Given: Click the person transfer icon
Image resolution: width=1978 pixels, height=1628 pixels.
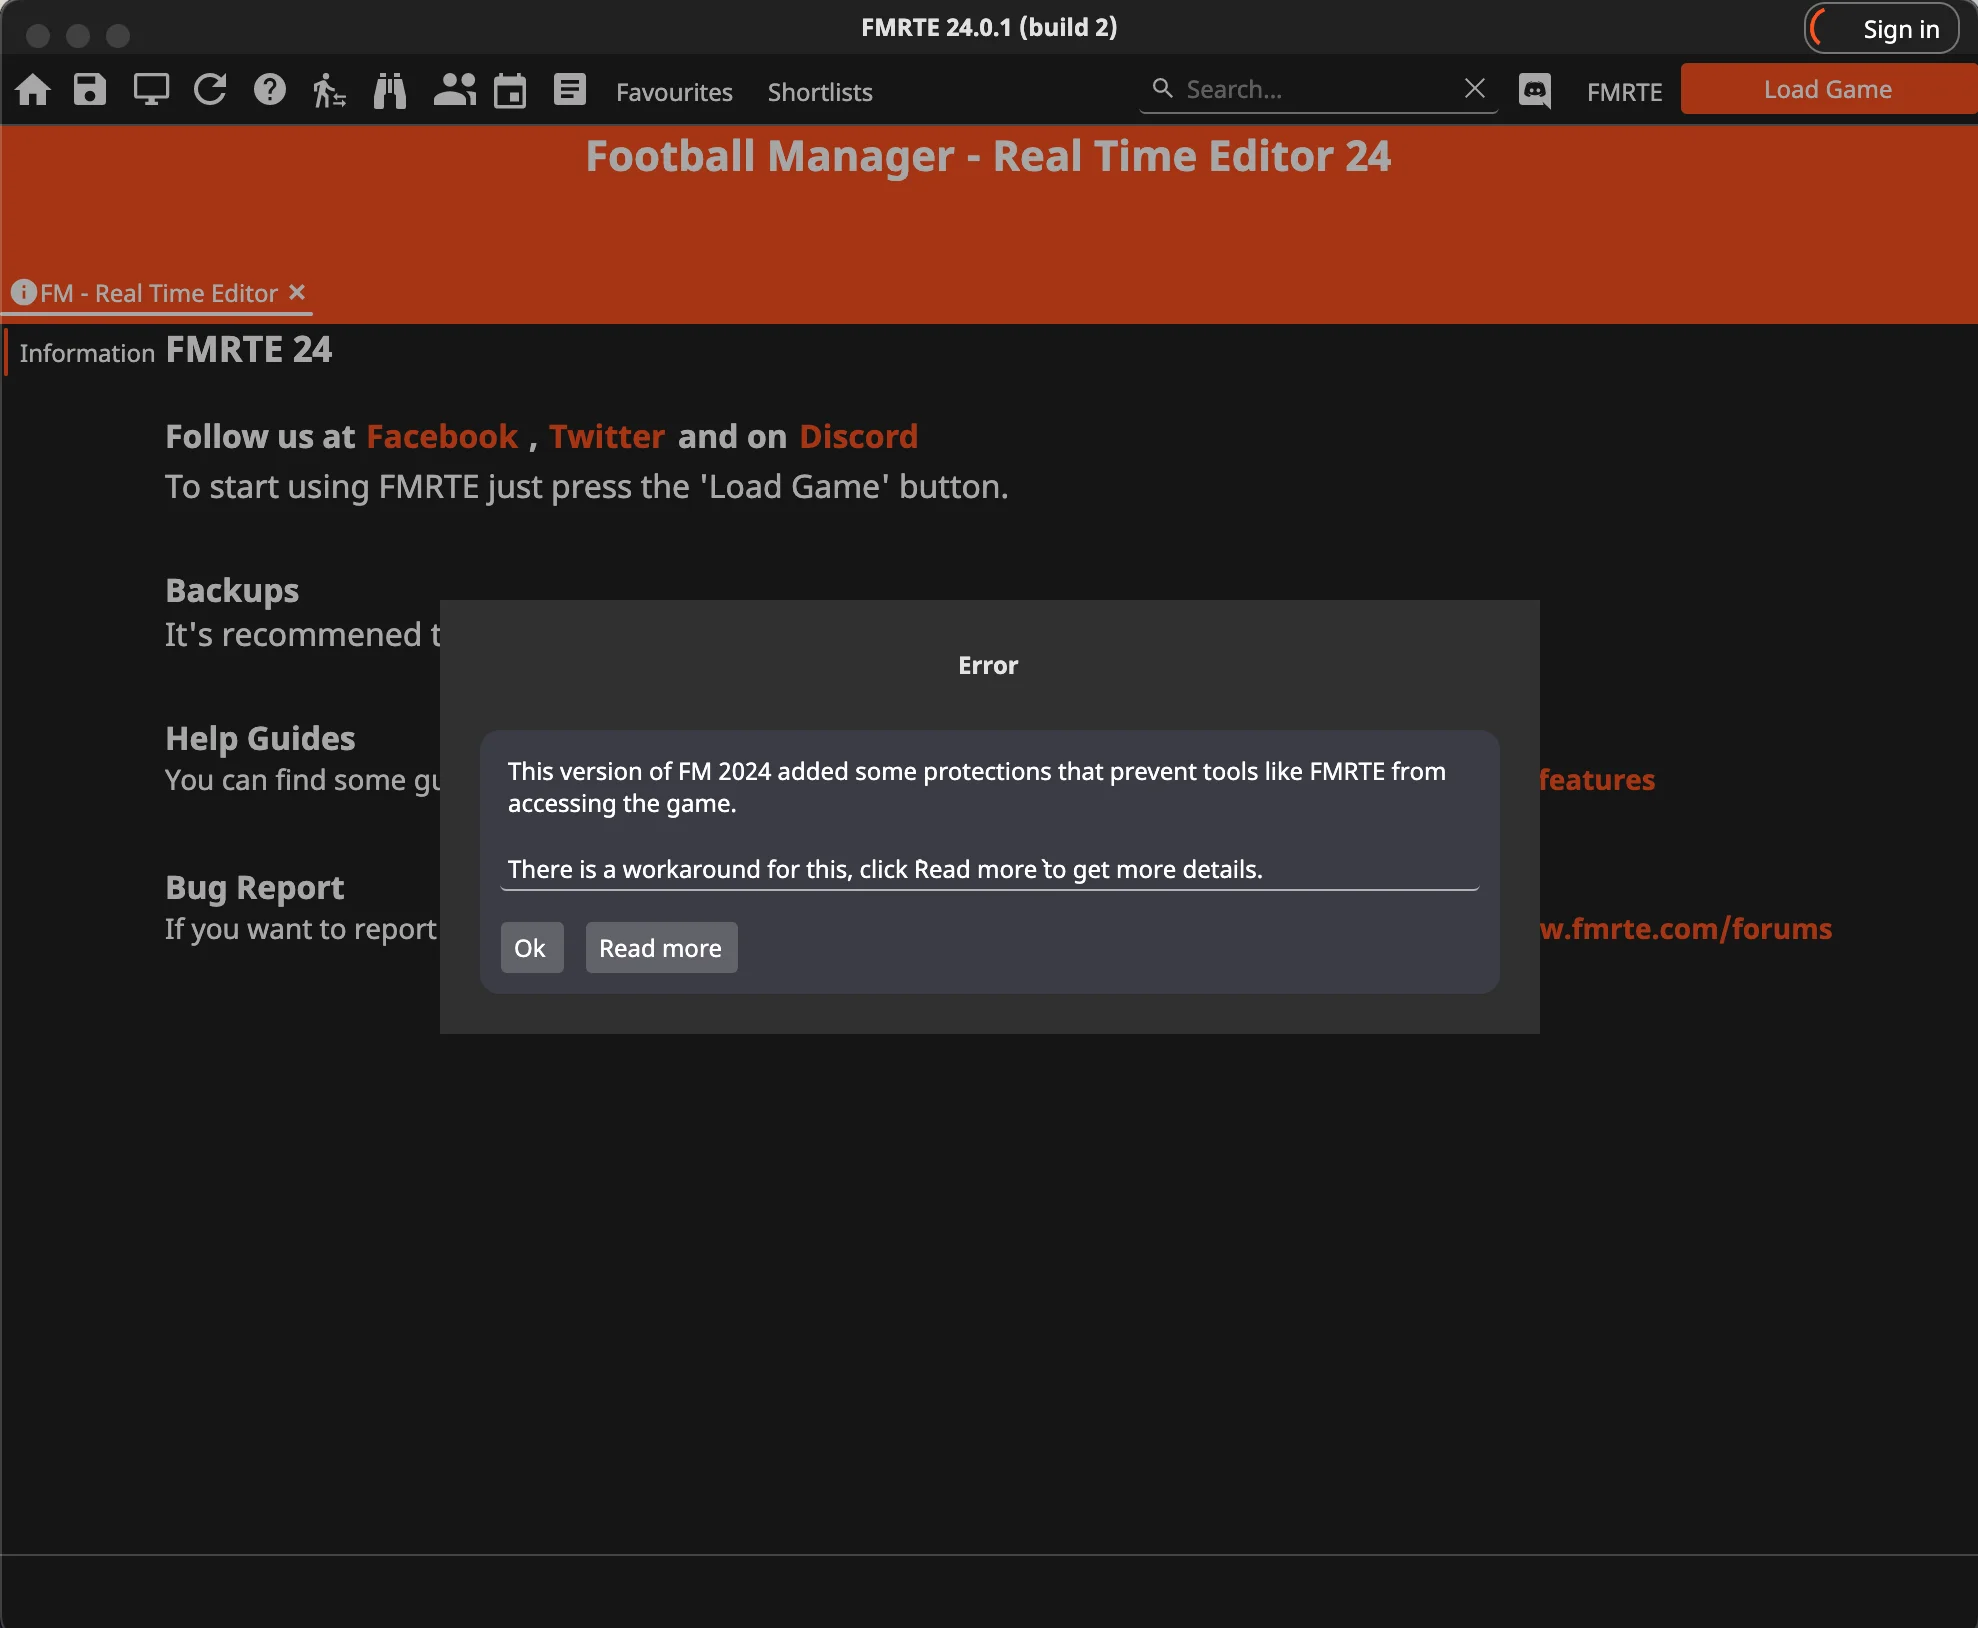Looking at the screenshot, I should (329, 90).
